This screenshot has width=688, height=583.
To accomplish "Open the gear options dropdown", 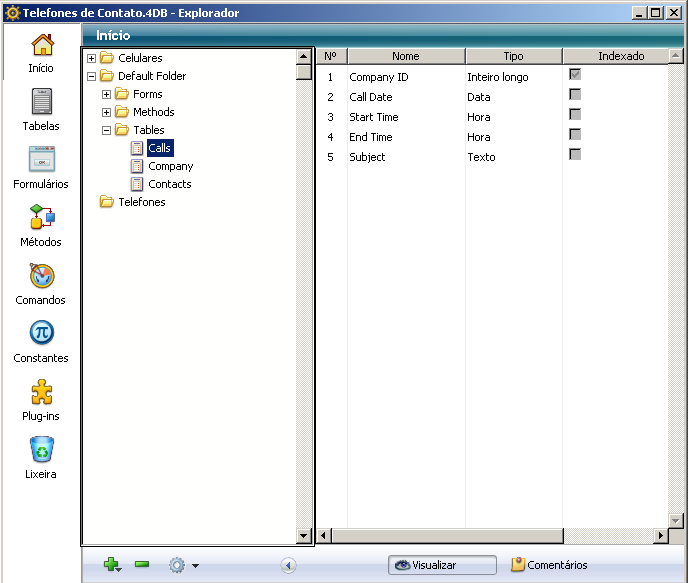I will tap(183, 565).
